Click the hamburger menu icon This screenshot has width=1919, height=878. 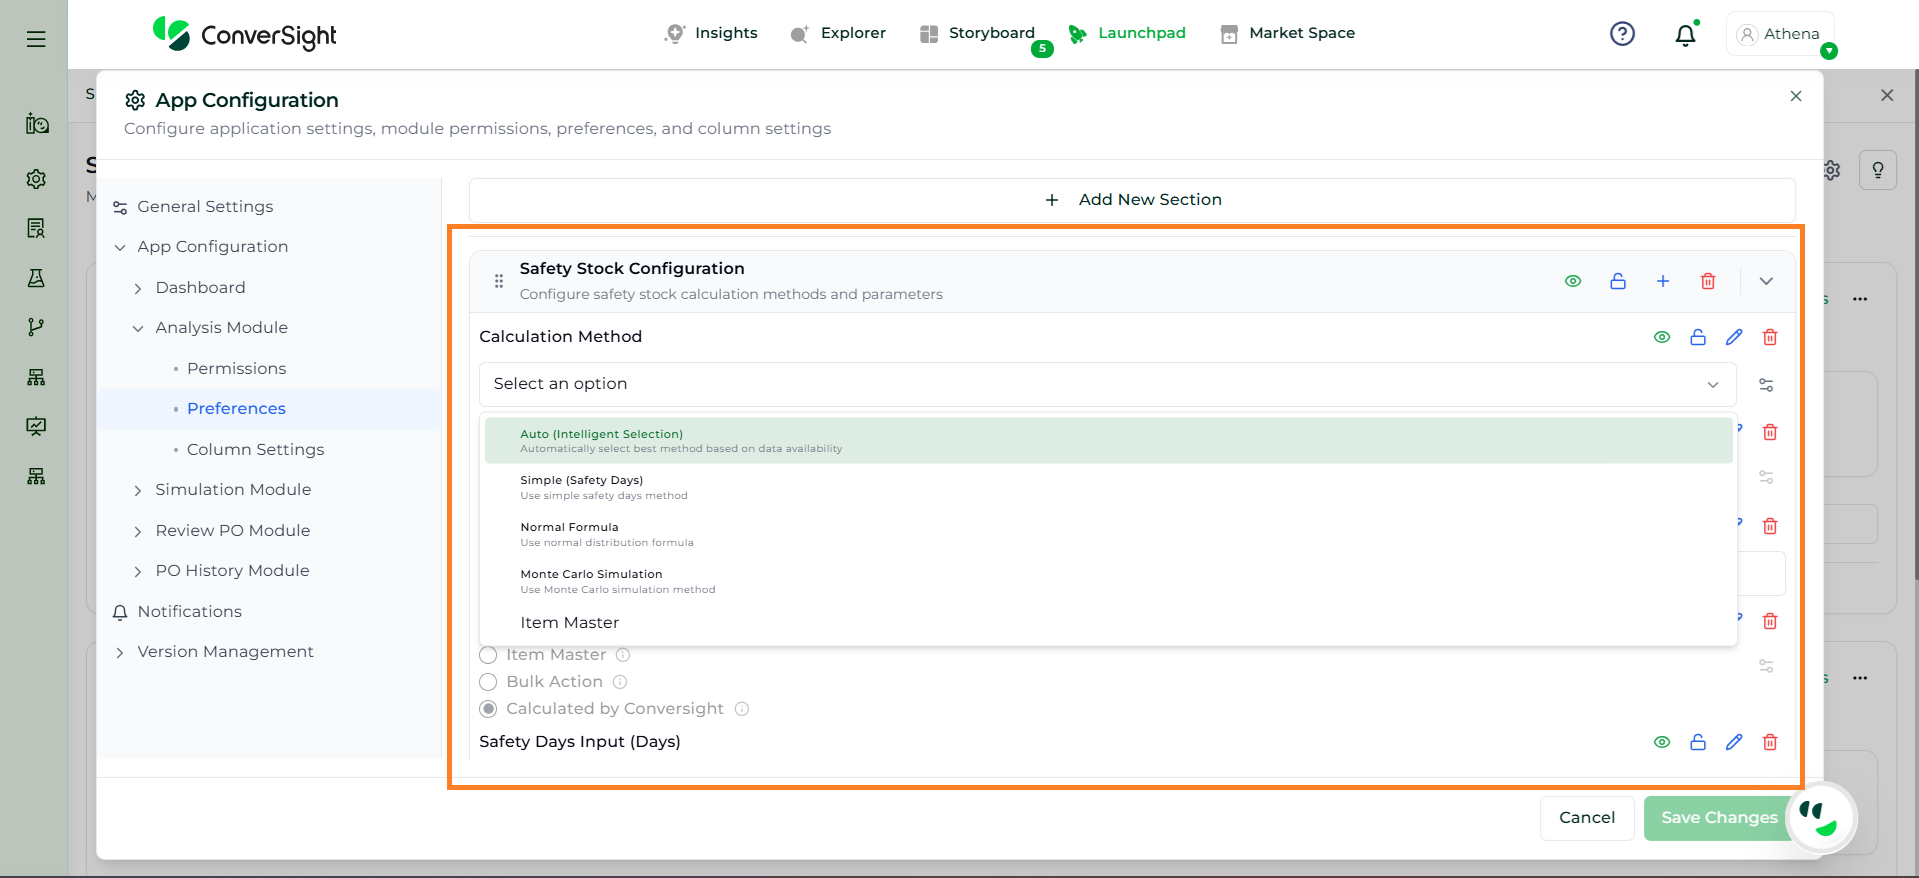[x=36, y=39]
